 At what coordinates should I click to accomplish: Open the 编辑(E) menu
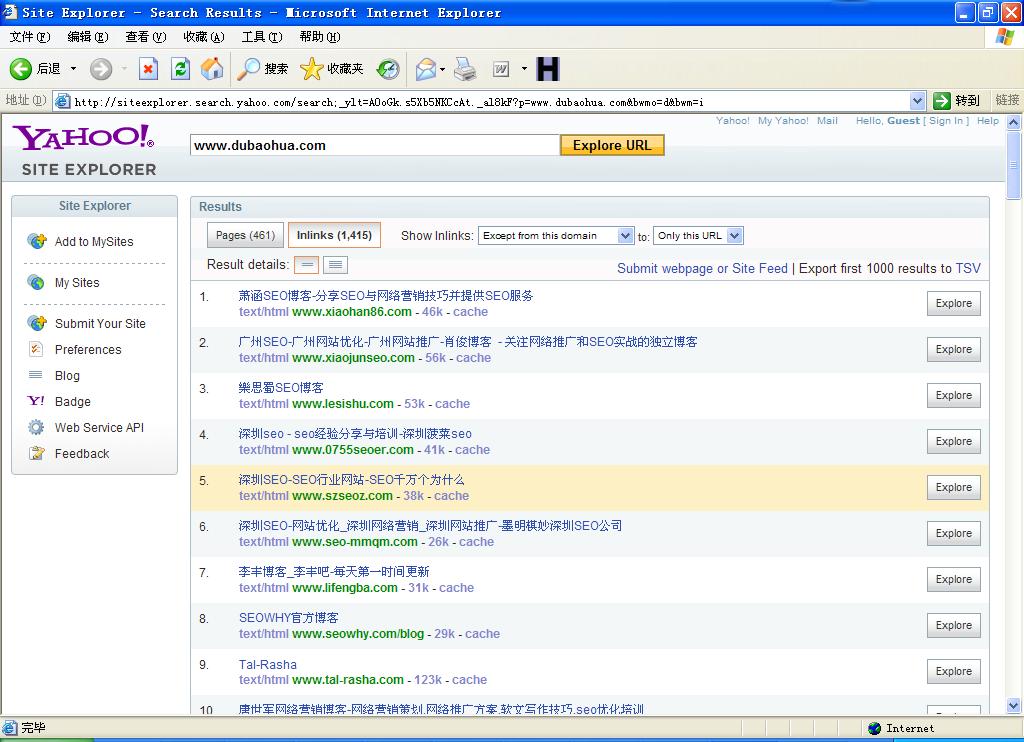[x=88, y=37]
